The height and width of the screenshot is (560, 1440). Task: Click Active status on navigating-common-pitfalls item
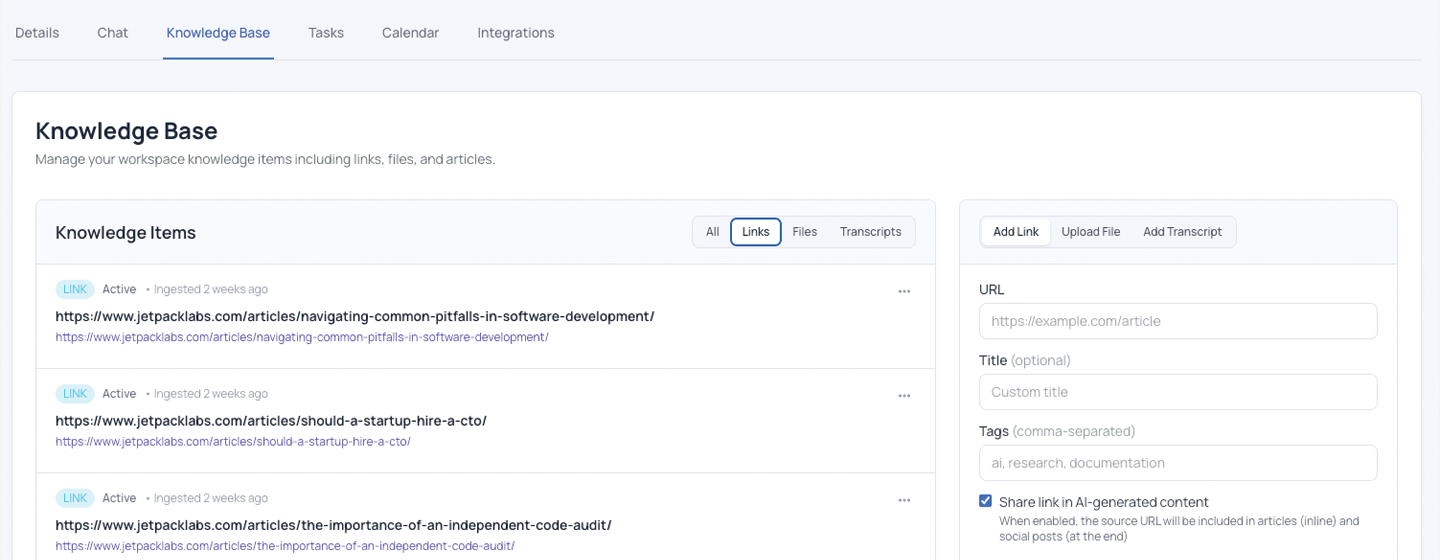(x=119, y=289)
